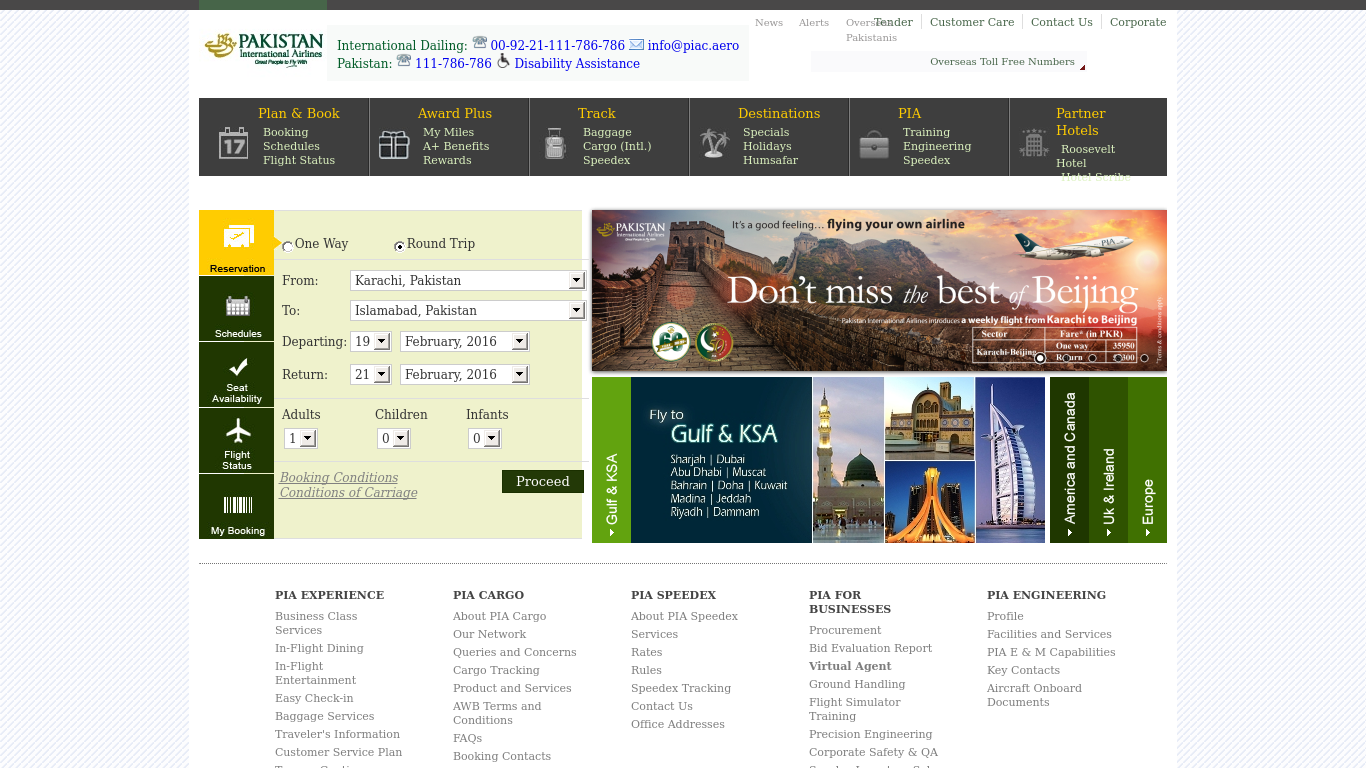
Task: Select the first banner carousel dot
Action: tap(1040, 358)
